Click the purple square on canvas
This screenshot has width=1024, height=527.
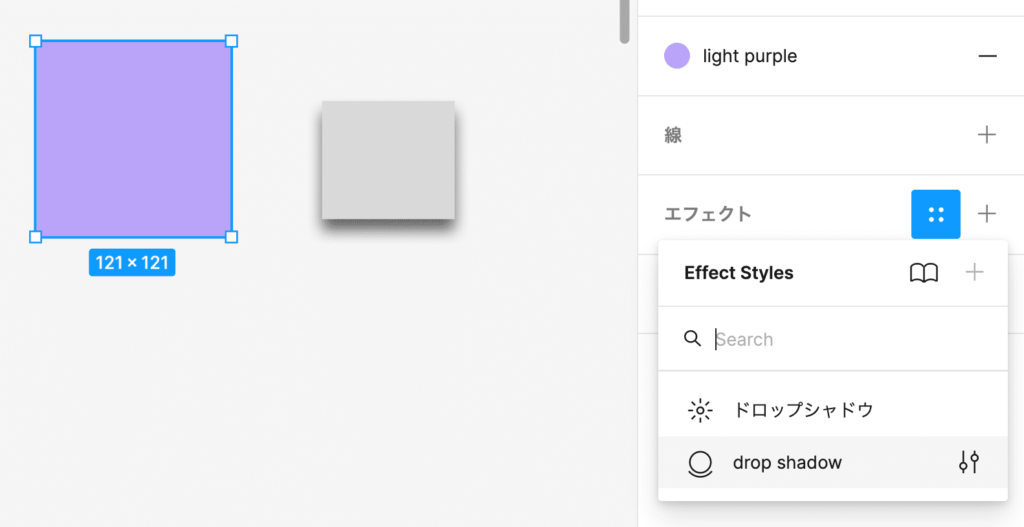tap(133, 139)
